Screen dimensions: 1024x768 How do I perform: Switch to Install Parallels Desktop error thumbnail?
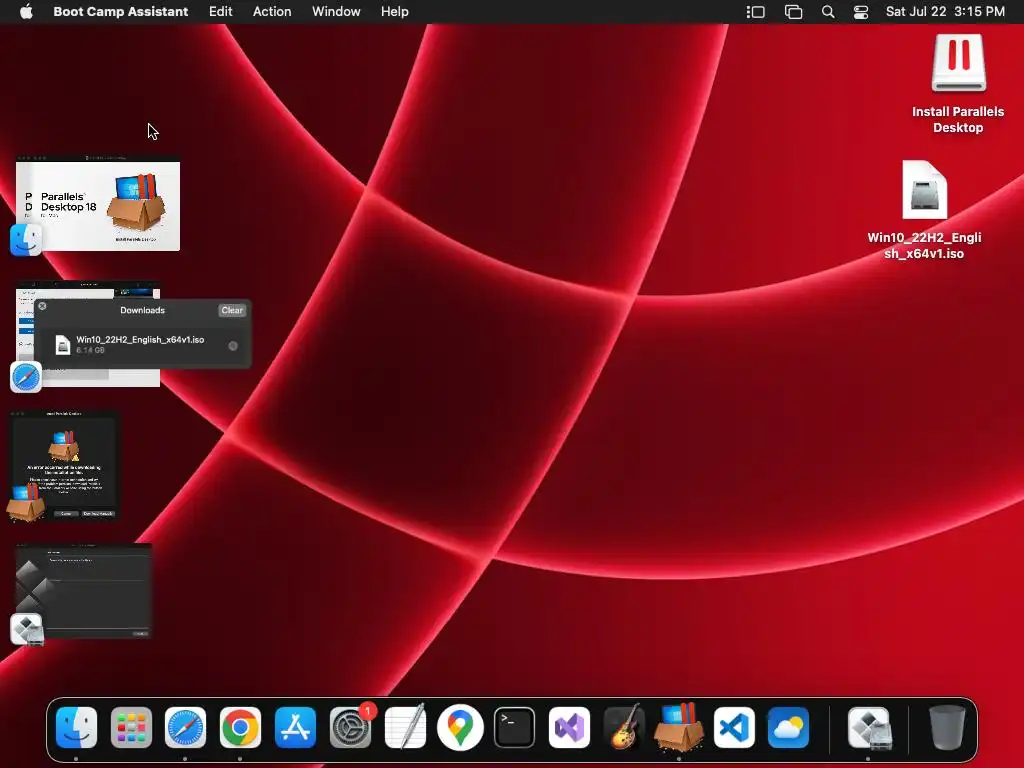(64, 464)
